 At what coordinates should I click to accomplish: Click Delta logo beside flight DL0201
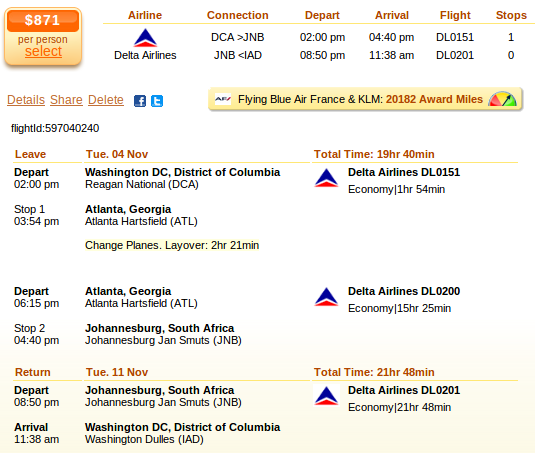point(326,396)
